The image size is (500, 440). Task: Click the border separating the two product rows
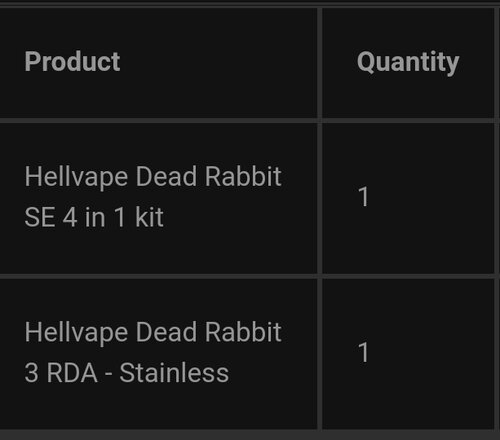247,276
